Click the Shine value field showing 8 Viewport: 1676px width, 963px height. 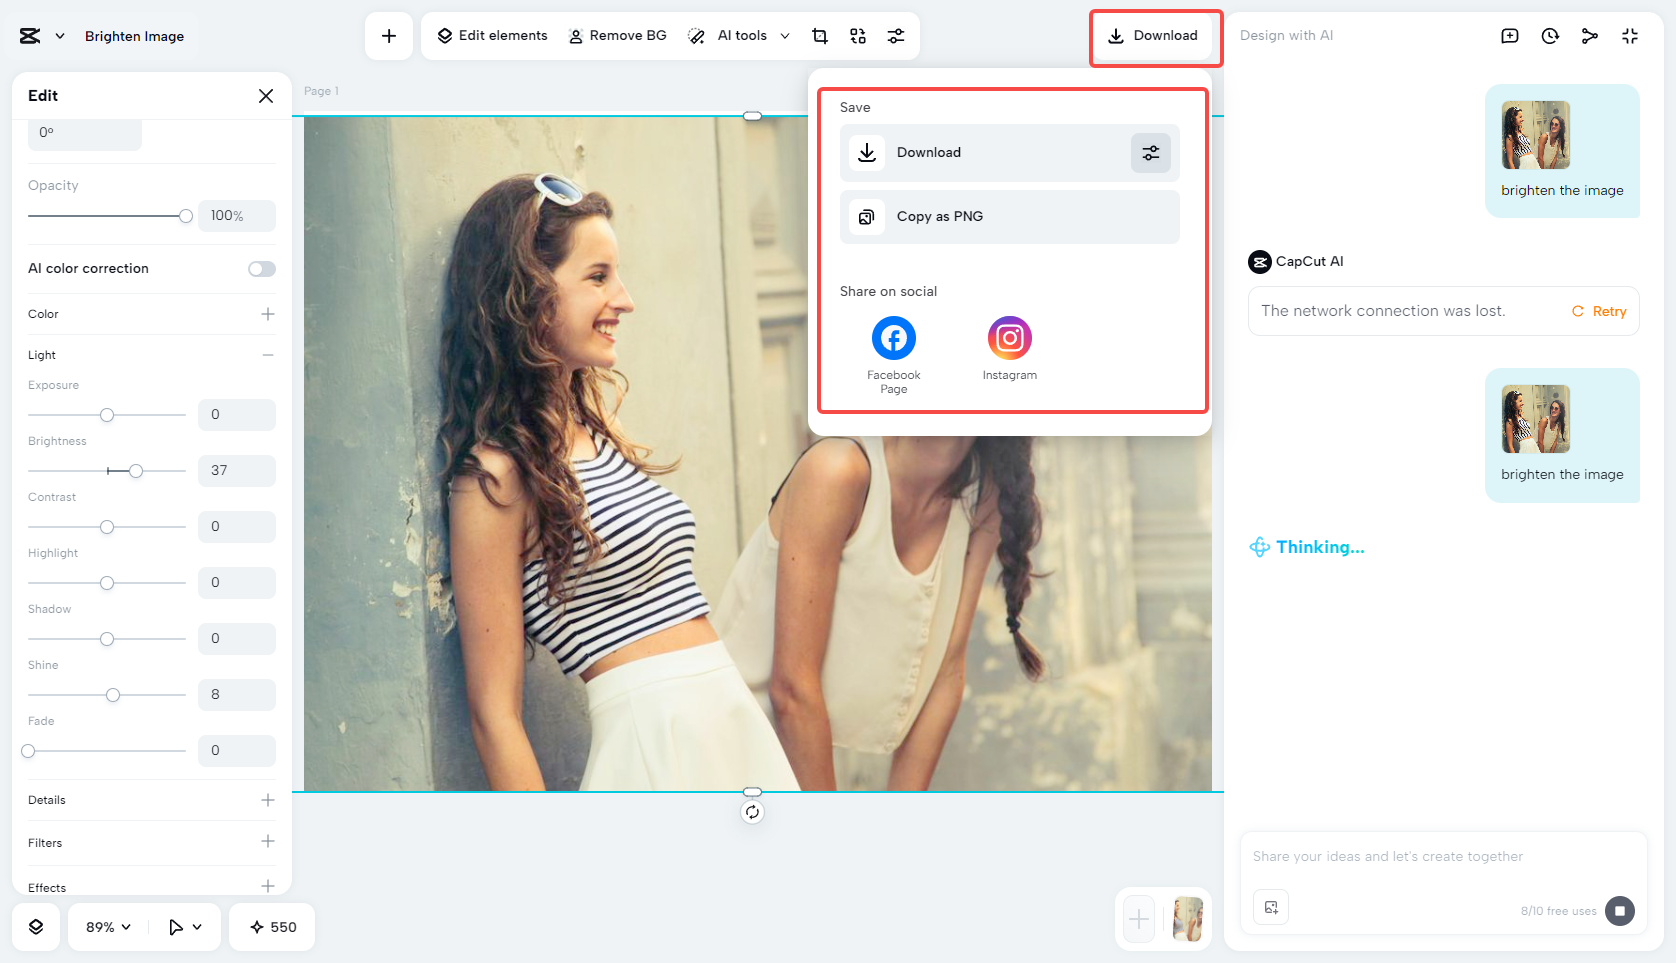click(237, 695)
